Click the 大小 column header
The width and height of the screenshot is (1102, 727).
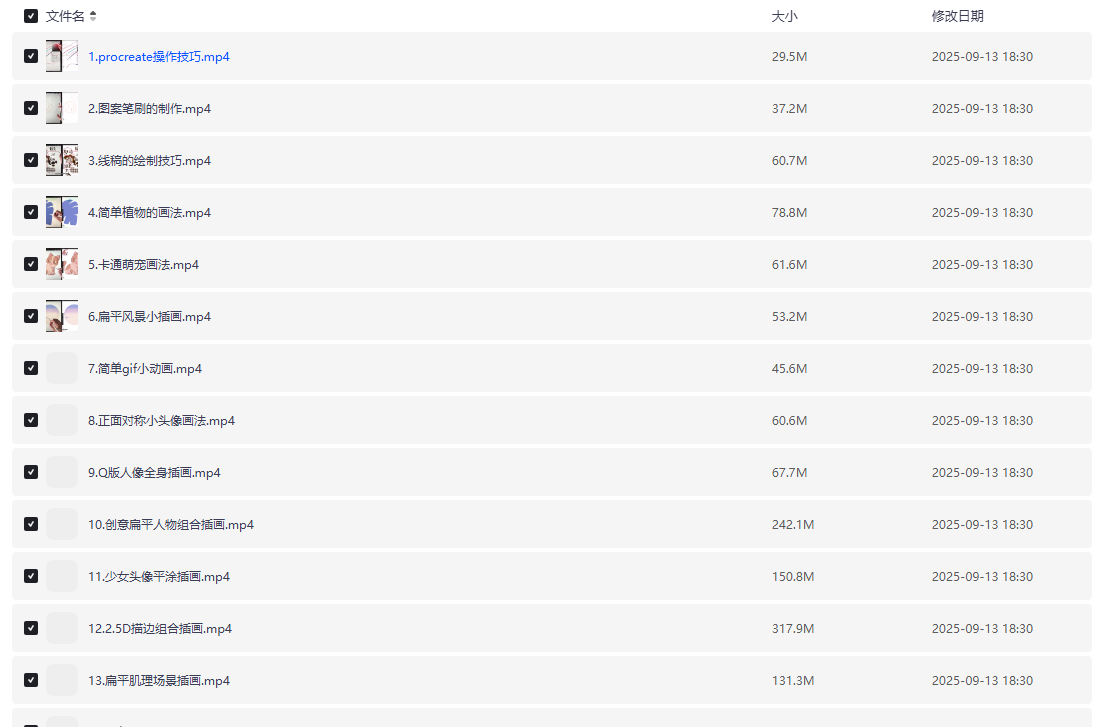click(x=785, y=16)
